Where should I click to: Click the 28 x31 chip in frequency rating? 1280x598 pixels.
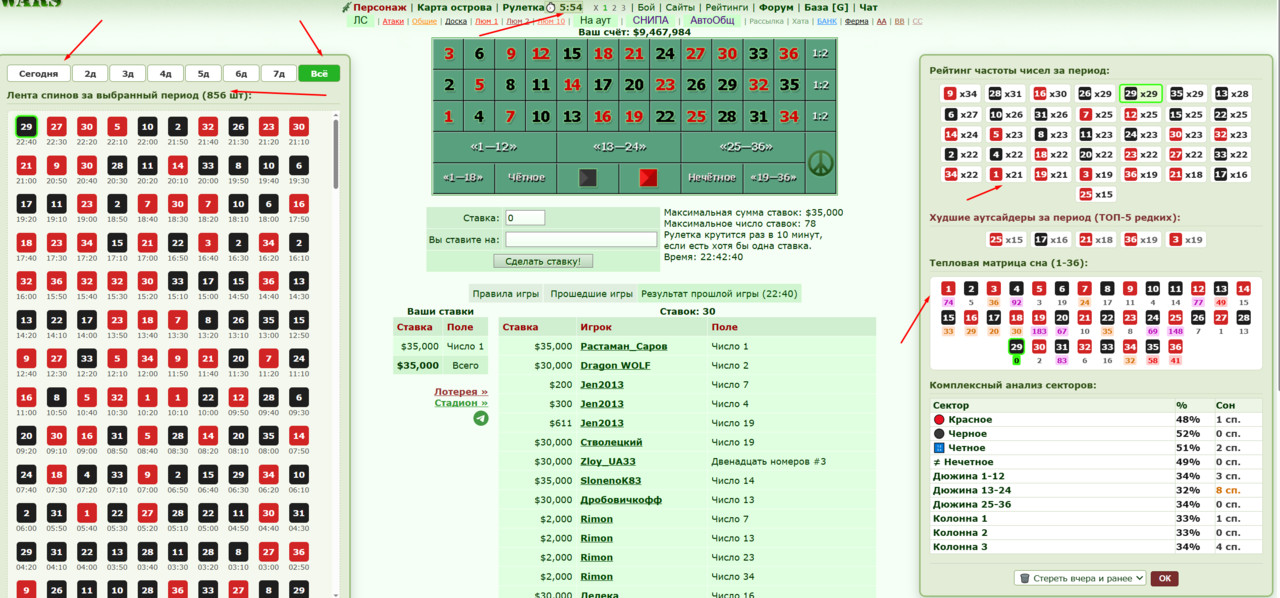[1005, 93]
